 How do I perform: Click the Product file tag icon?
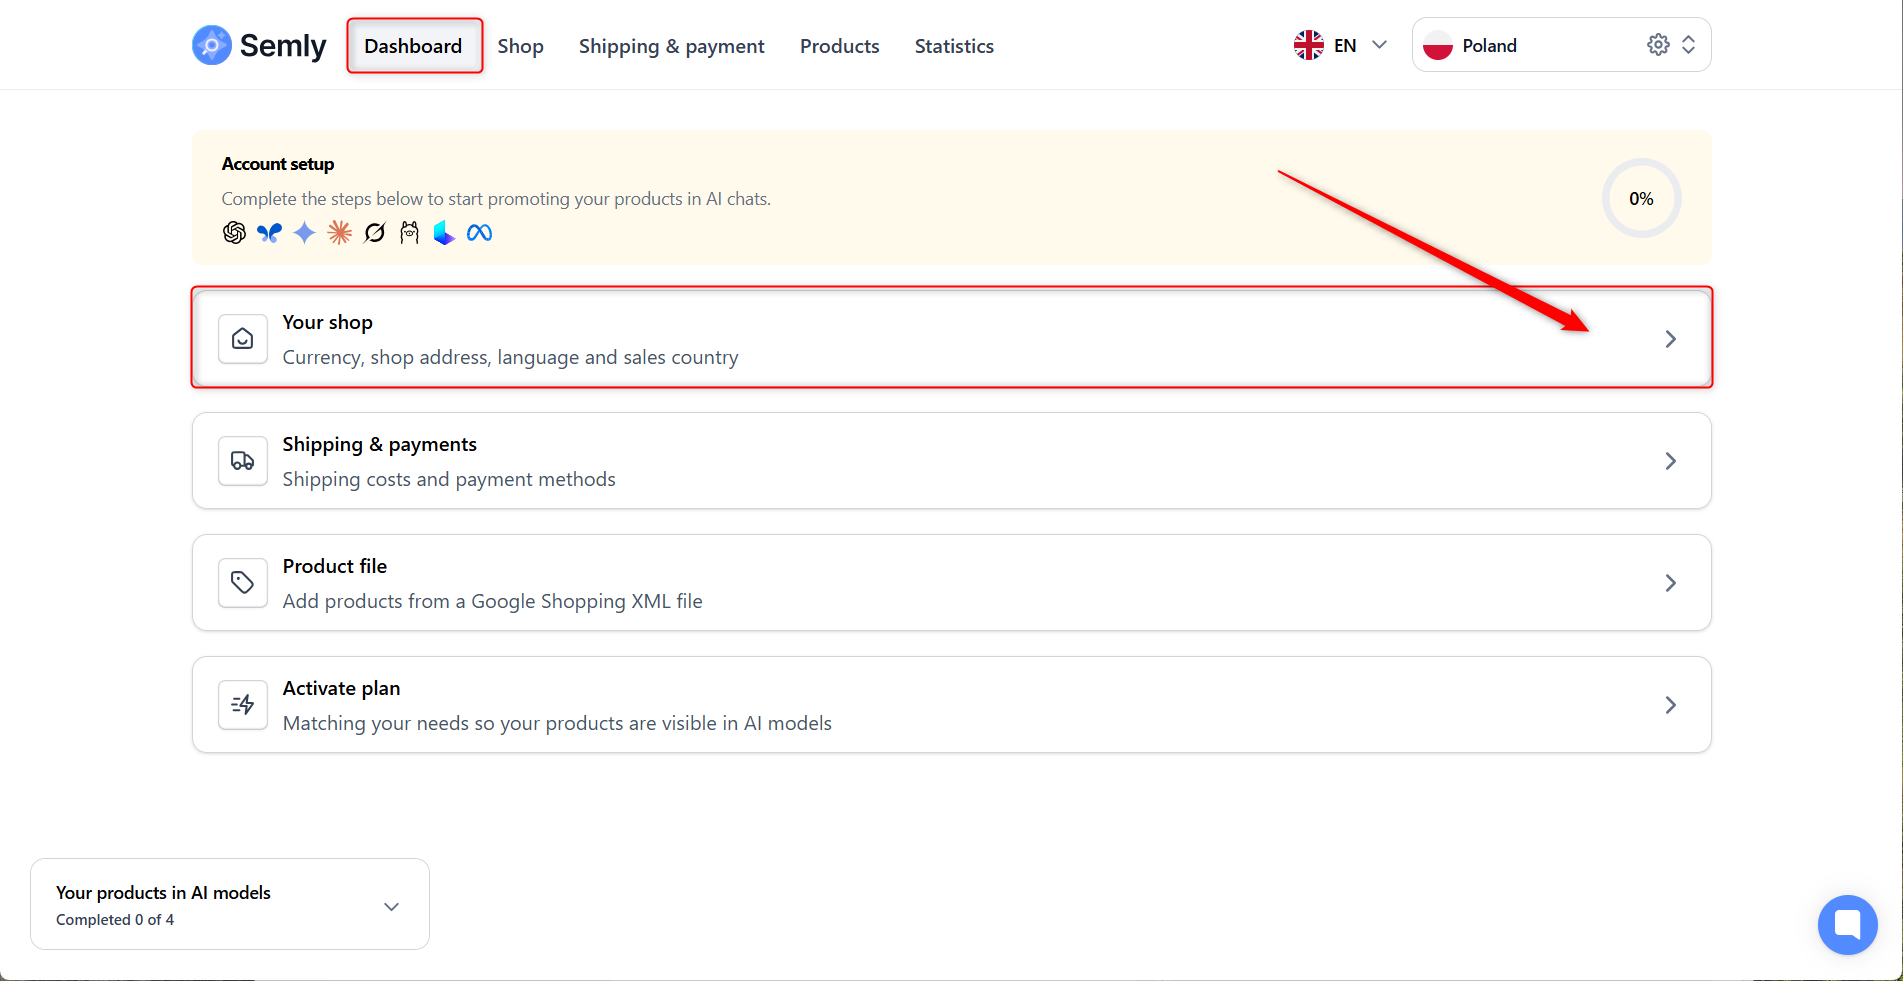[x=243, y=583]
